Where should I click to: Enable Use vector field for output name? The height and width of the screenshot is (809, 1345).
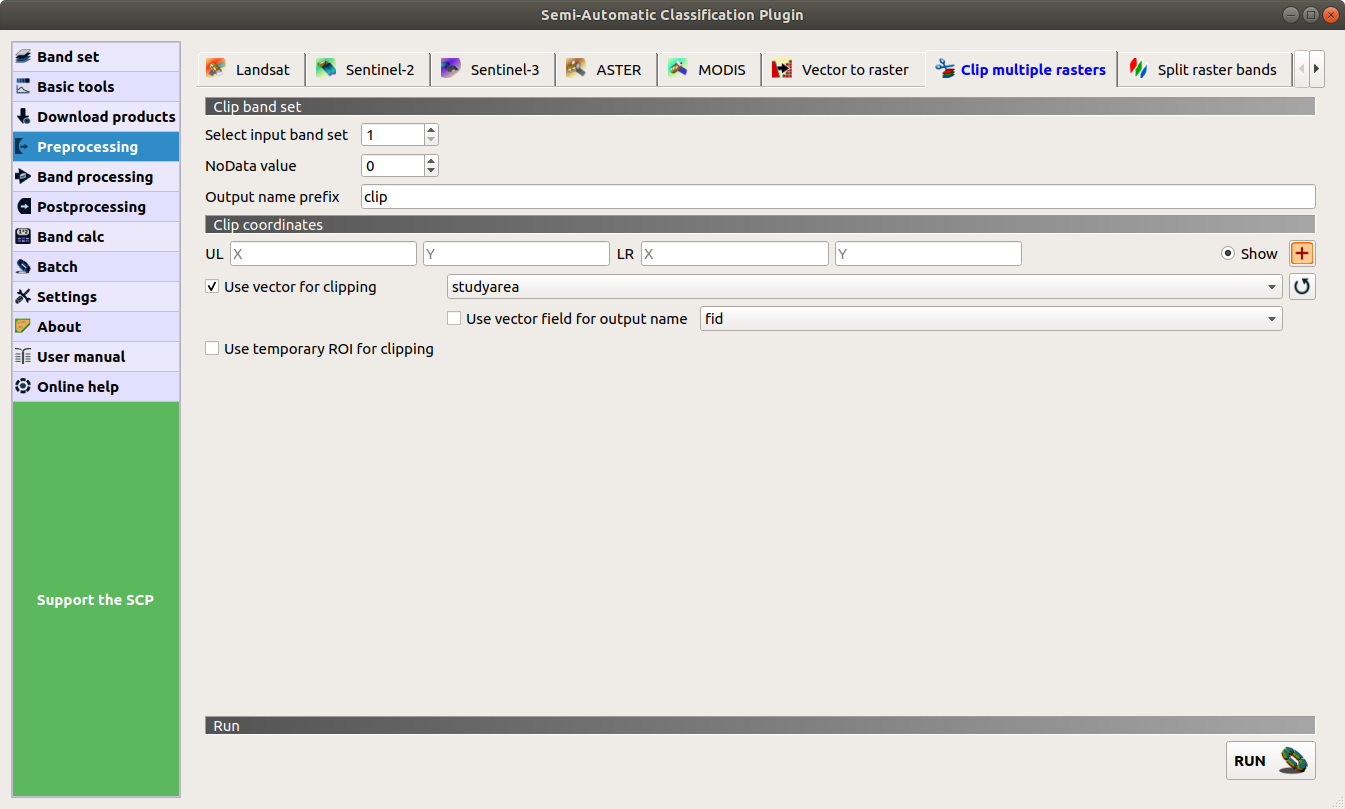tap(454, 319)
